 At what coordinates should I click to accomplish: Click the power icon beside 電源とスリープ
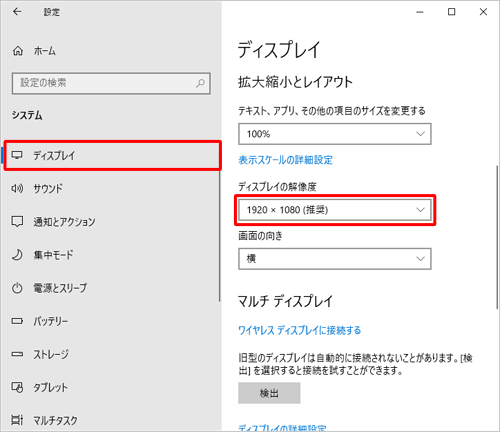click(17, 288)
